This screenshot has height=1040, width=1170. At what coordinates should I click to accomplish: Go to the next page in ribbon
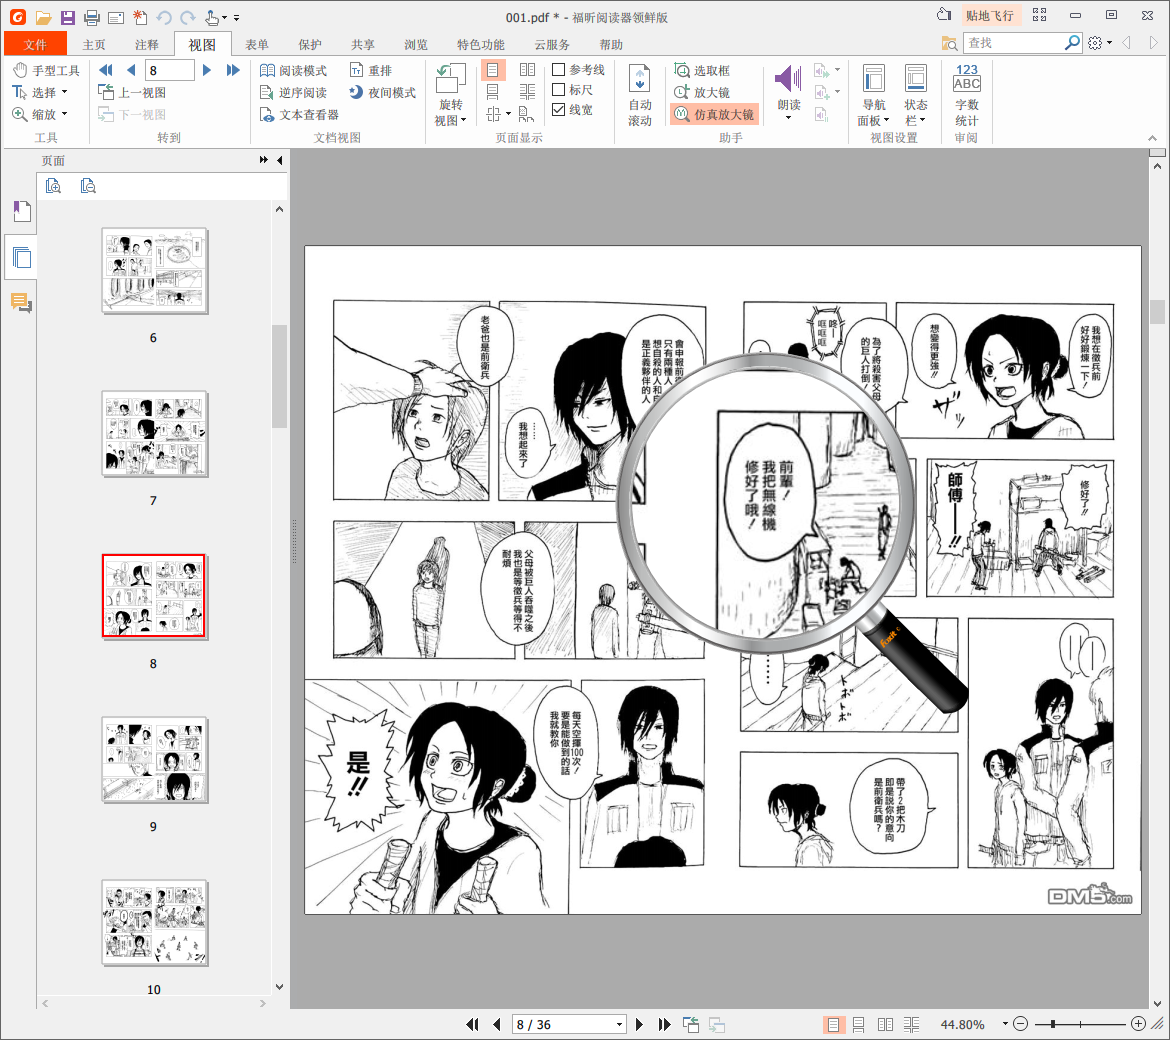pos(207,70)
